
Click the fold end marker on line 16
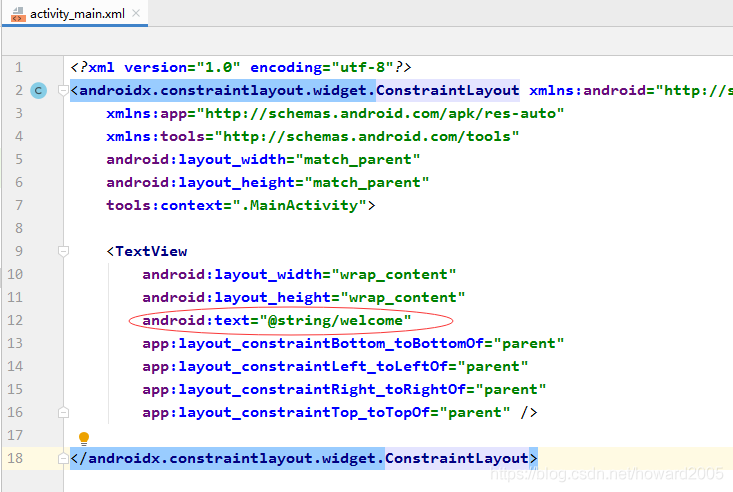(64, 412)
